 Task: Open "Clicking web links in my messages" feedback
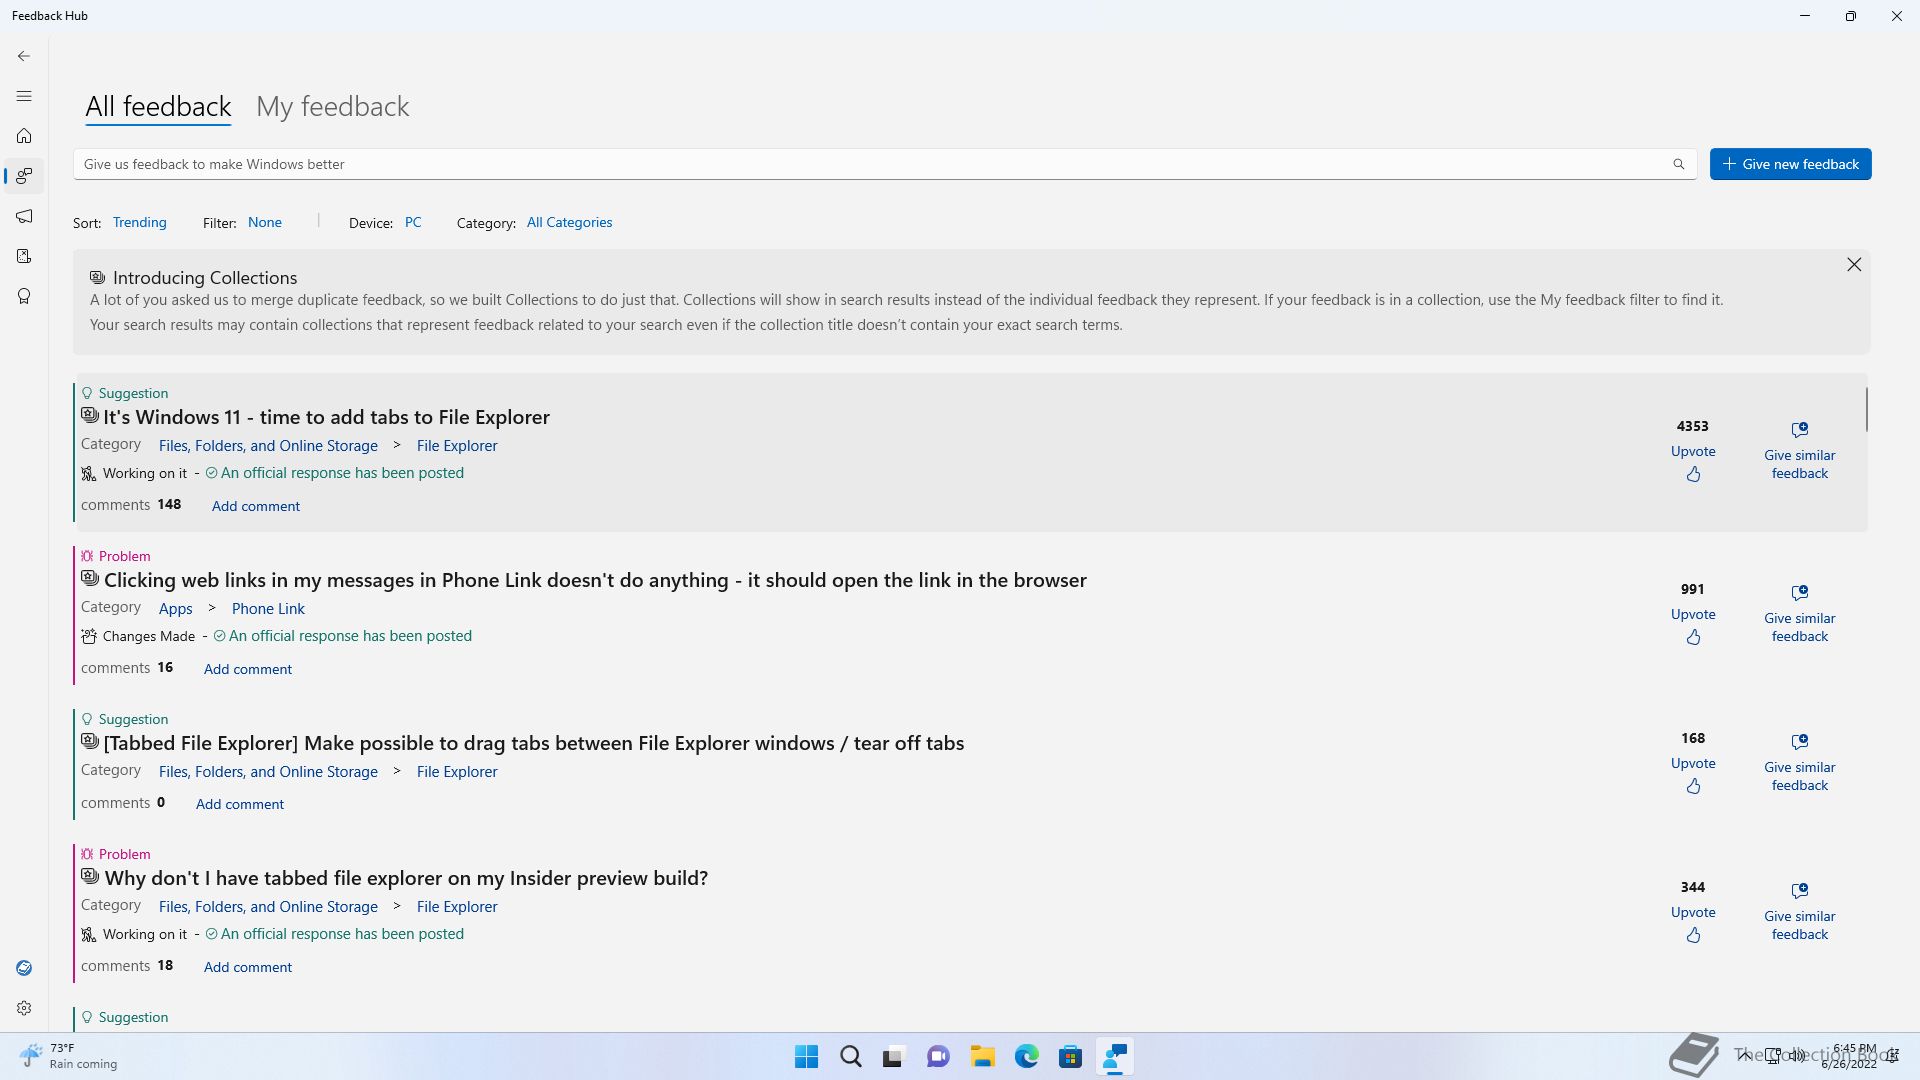point(595,580)
